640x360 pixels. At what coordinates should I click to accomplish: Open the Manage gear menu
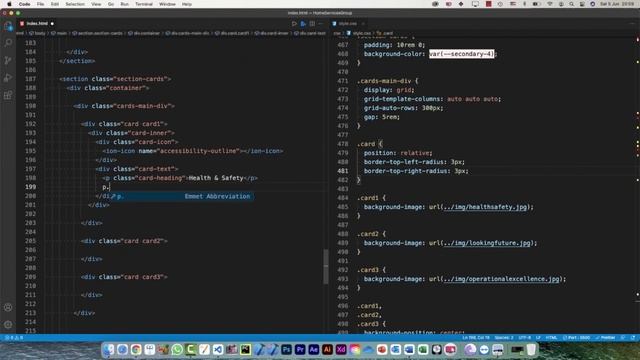pyautogui.click(x=8, y=325)
